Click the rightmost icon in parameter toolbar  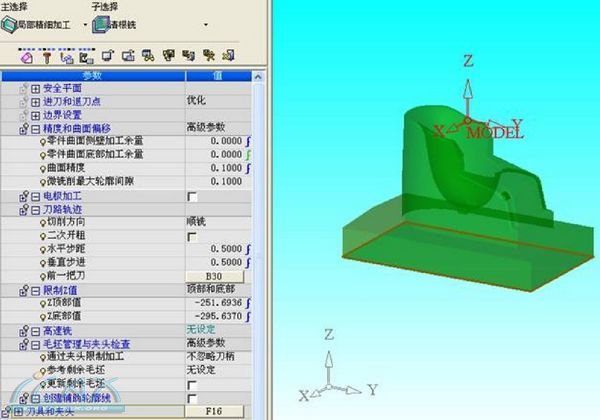tap(226, 57)
